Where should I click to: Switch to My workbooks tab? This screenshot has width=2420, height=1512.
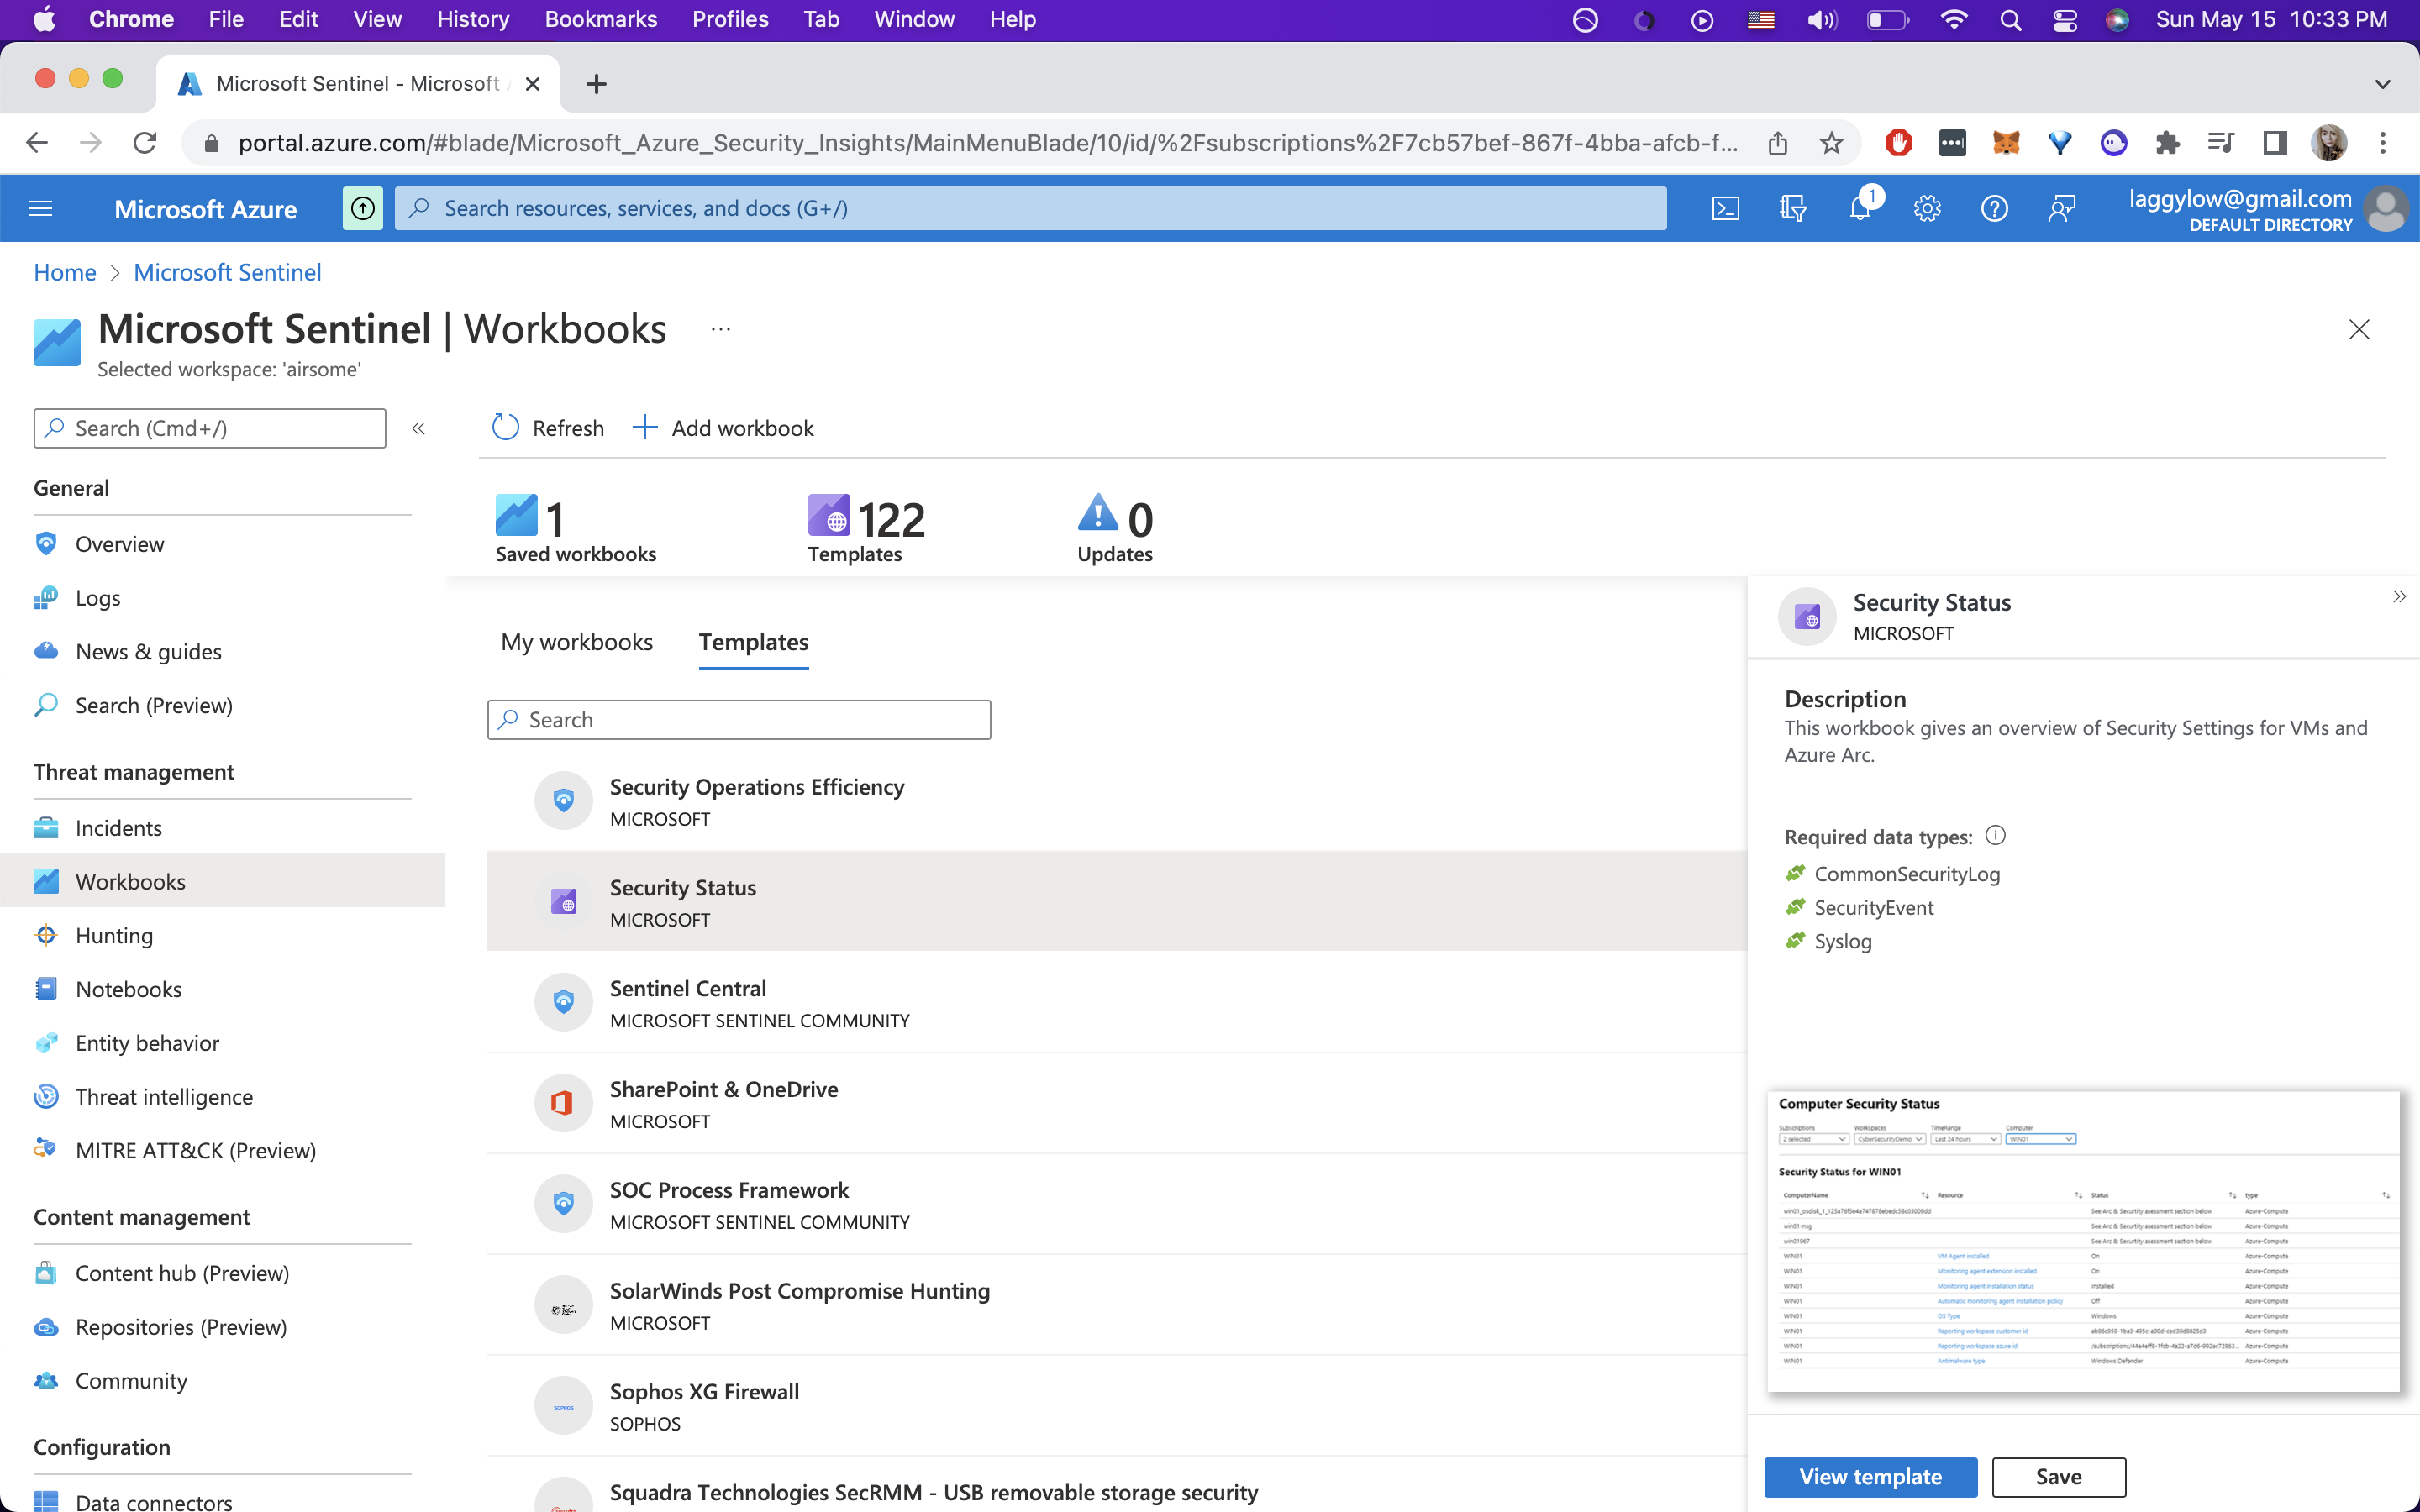pos(576,642)
